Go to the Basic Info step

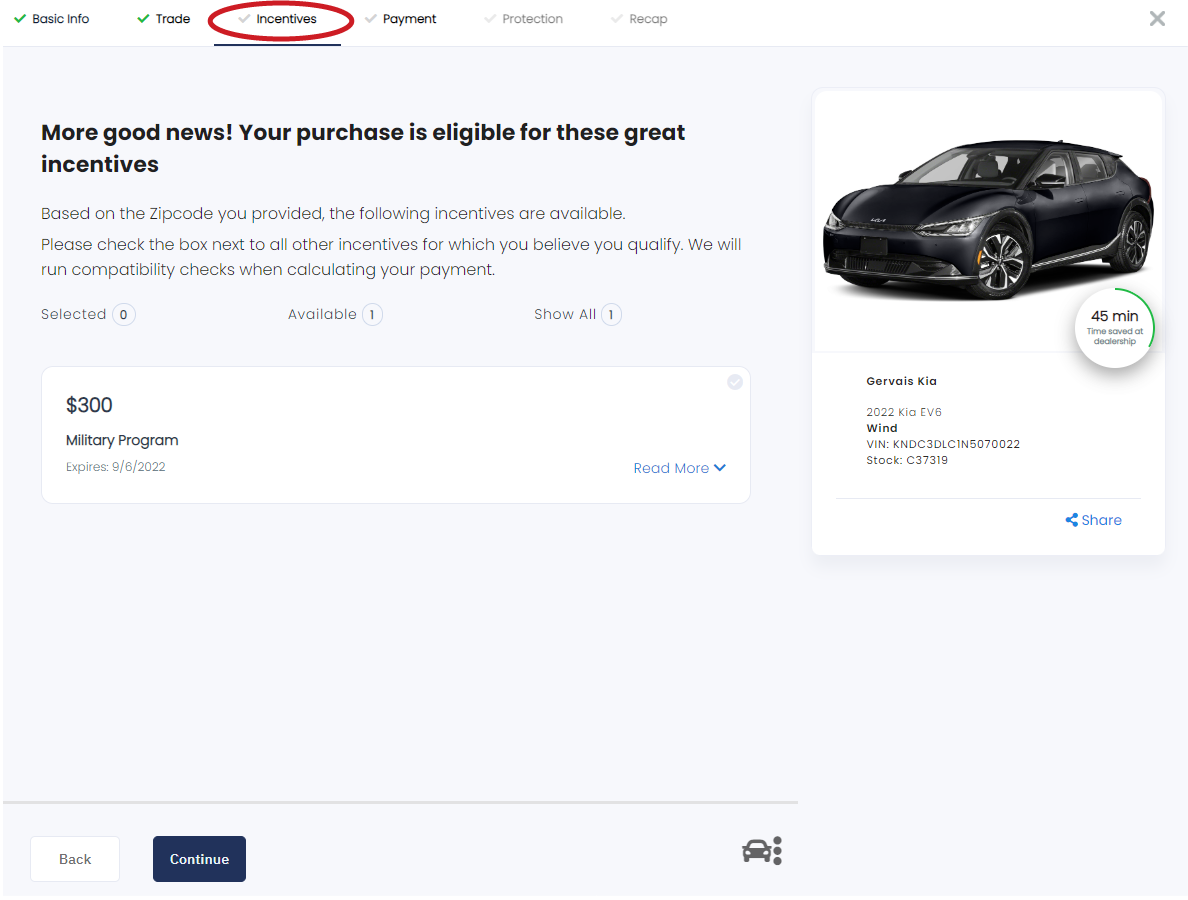pos(52,19)
